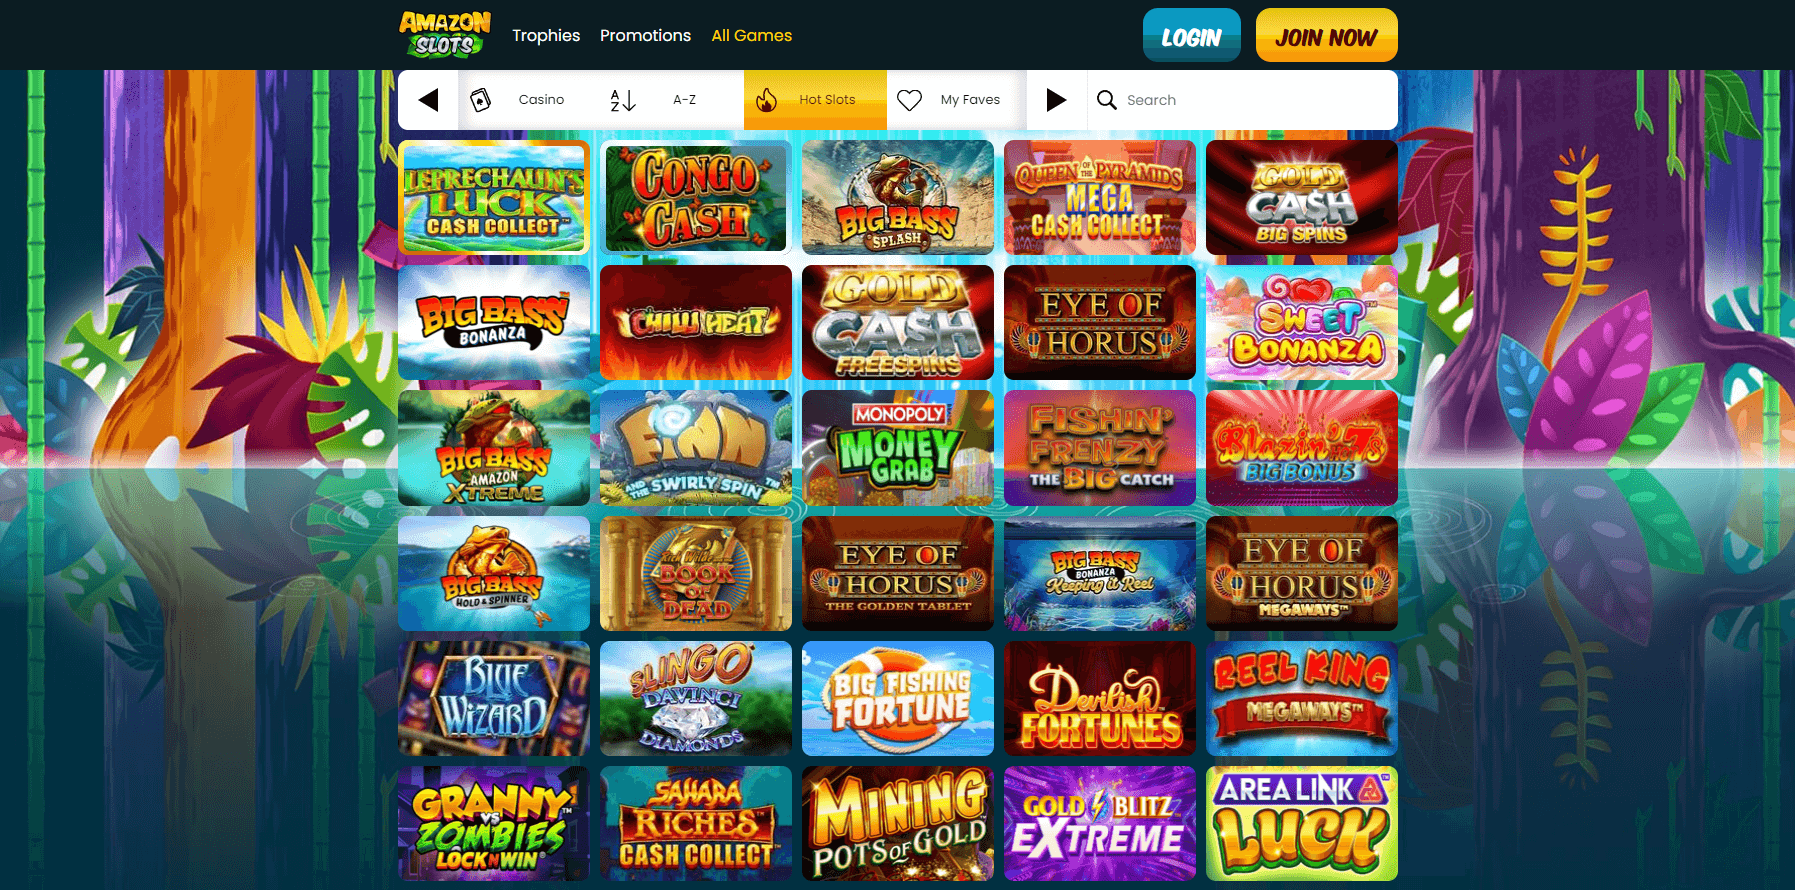Click the Hot Slots flame icon
Viewport: 1795px width, 890px height.
click(x=766, y=100)
